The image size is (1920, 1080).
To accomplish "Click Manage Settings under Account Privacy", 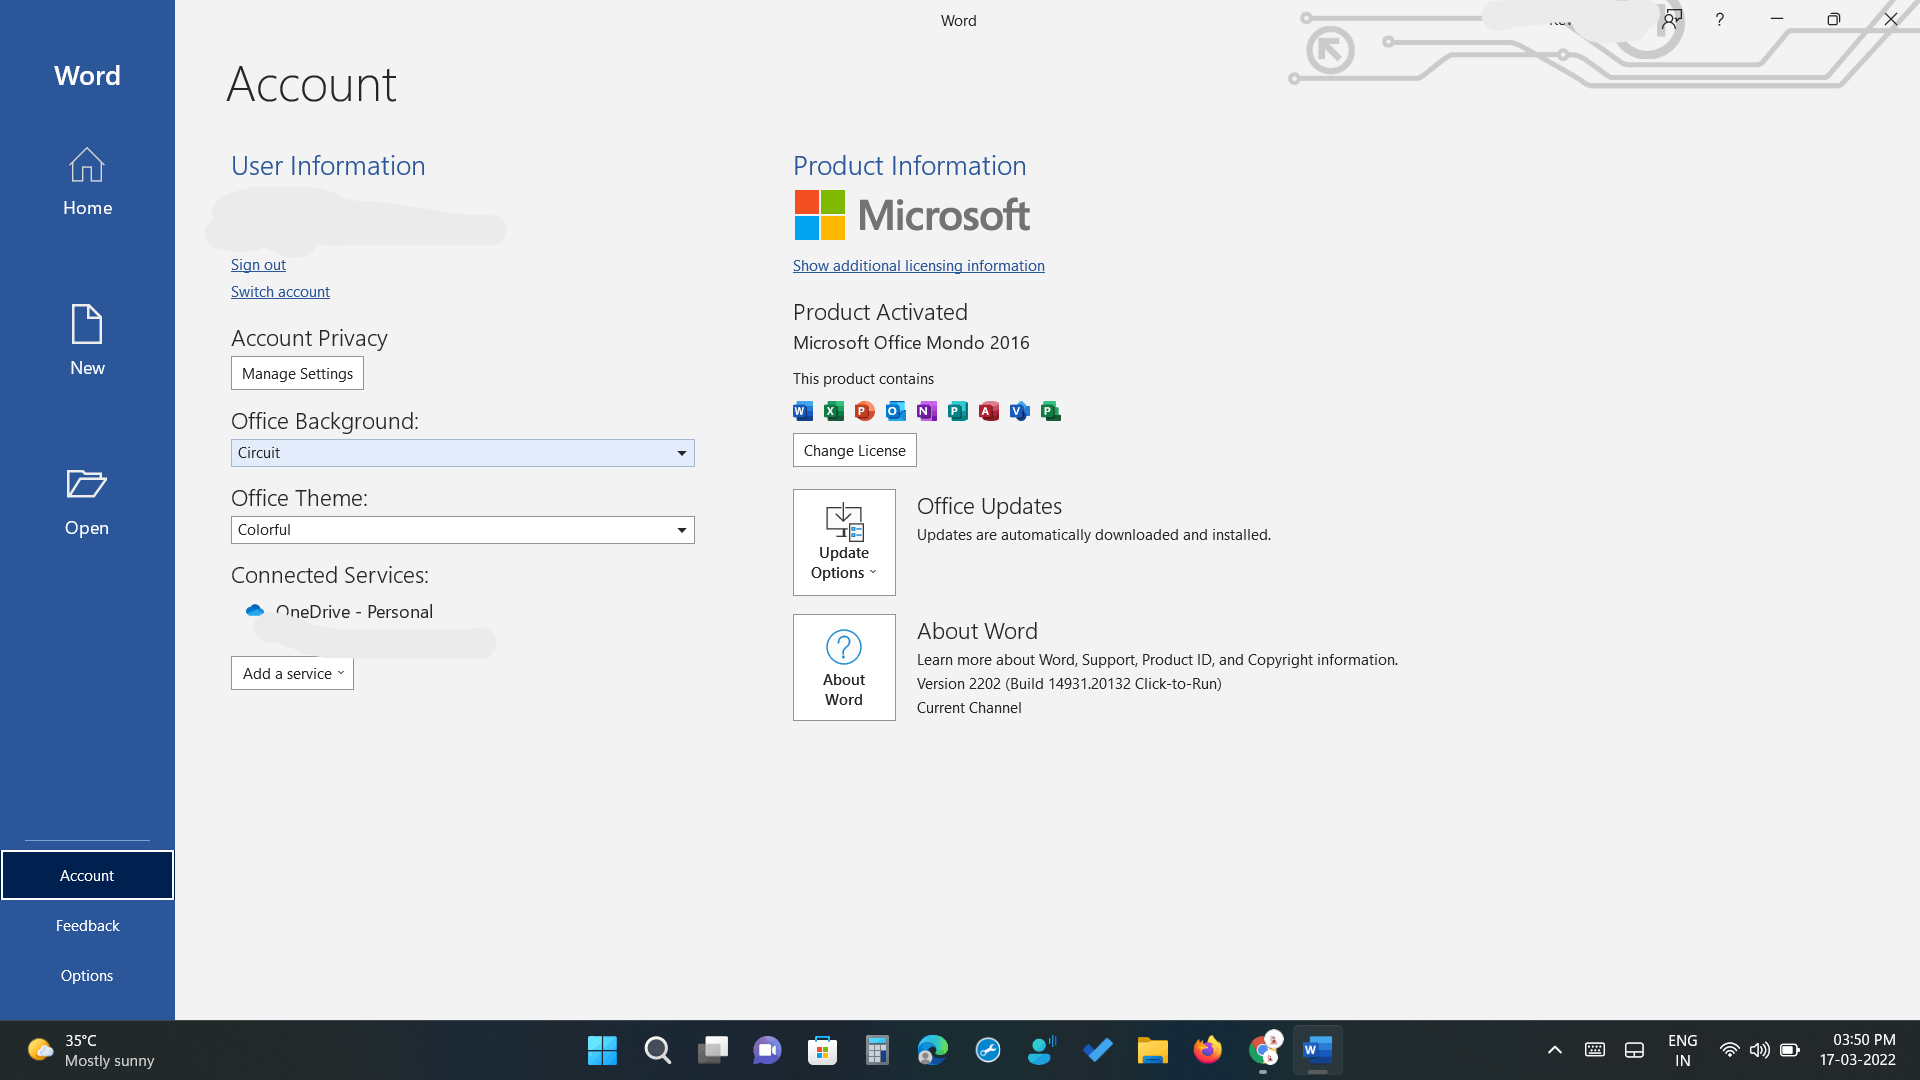I will (x=297, y=373).
